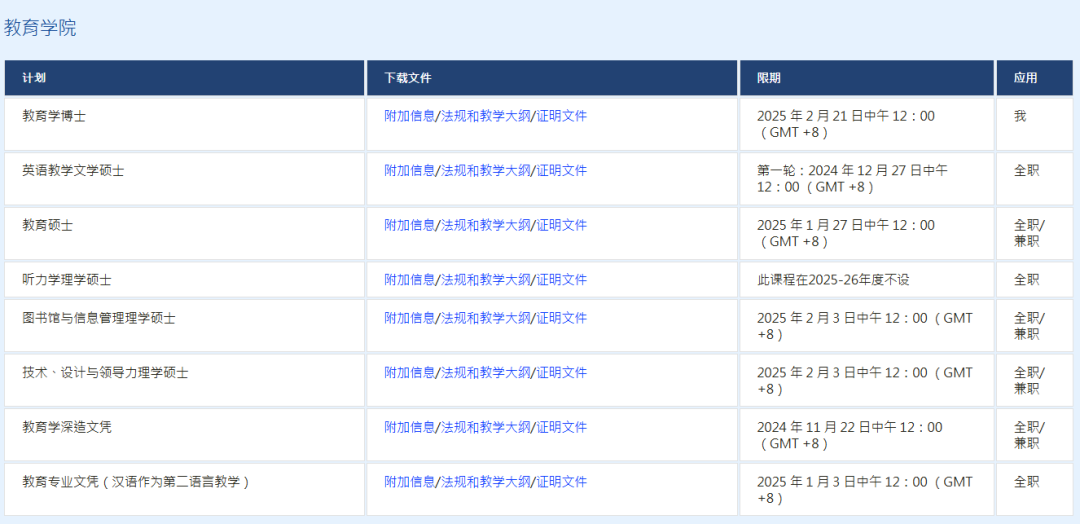Screen dimensions: 1080x524
Task: Select 法规和教学大纲 in 教育硕士 row
Action: click(485, 226)
